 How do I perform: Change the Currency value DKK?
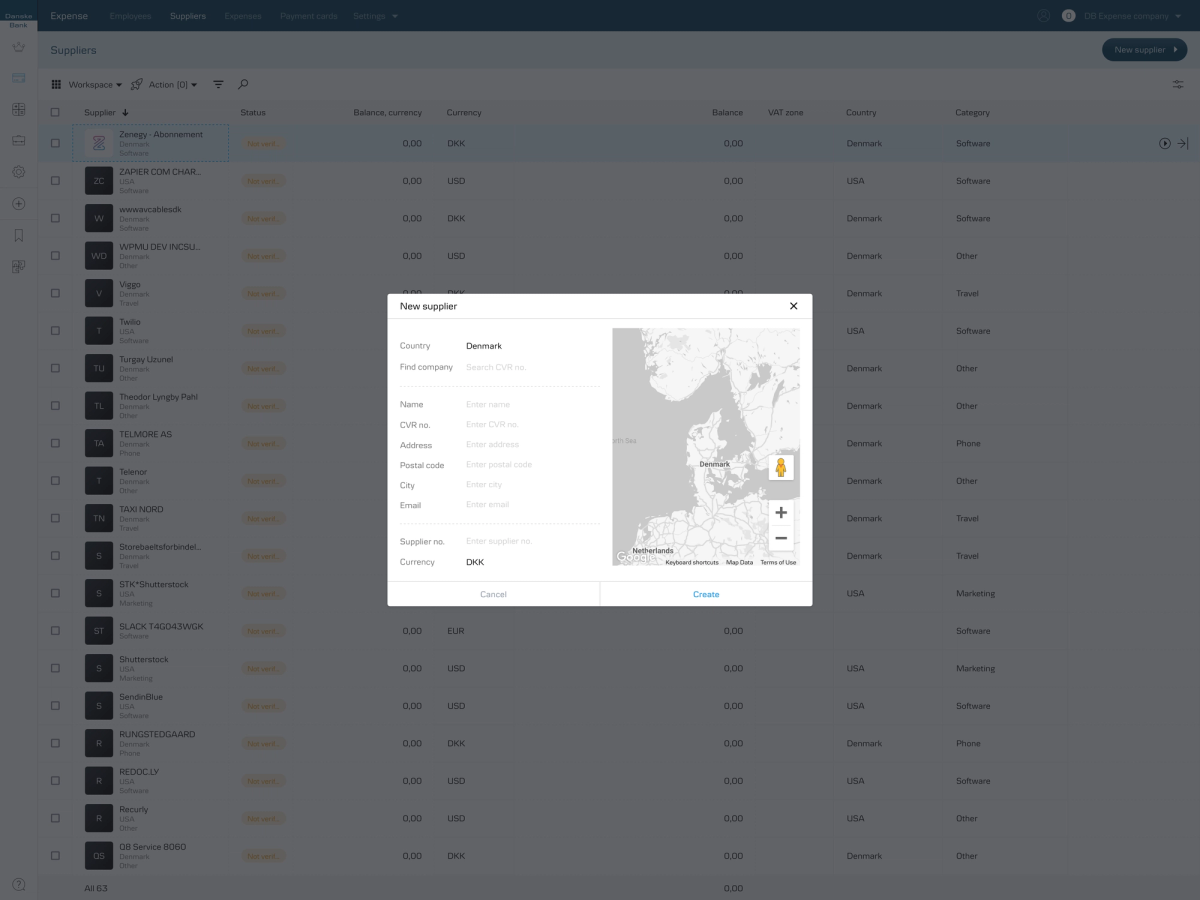click(475, 562)
